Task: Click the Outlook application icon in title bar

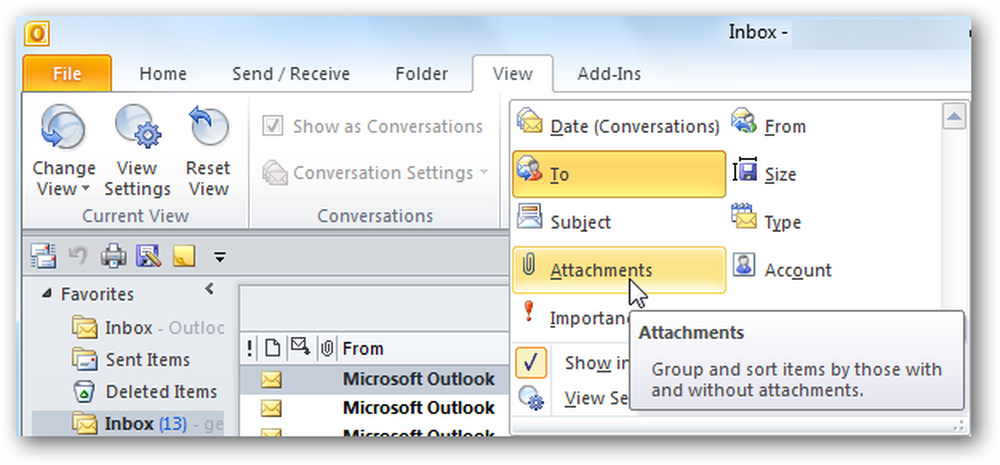Action: pyautogui.click(x=37, y=33)
